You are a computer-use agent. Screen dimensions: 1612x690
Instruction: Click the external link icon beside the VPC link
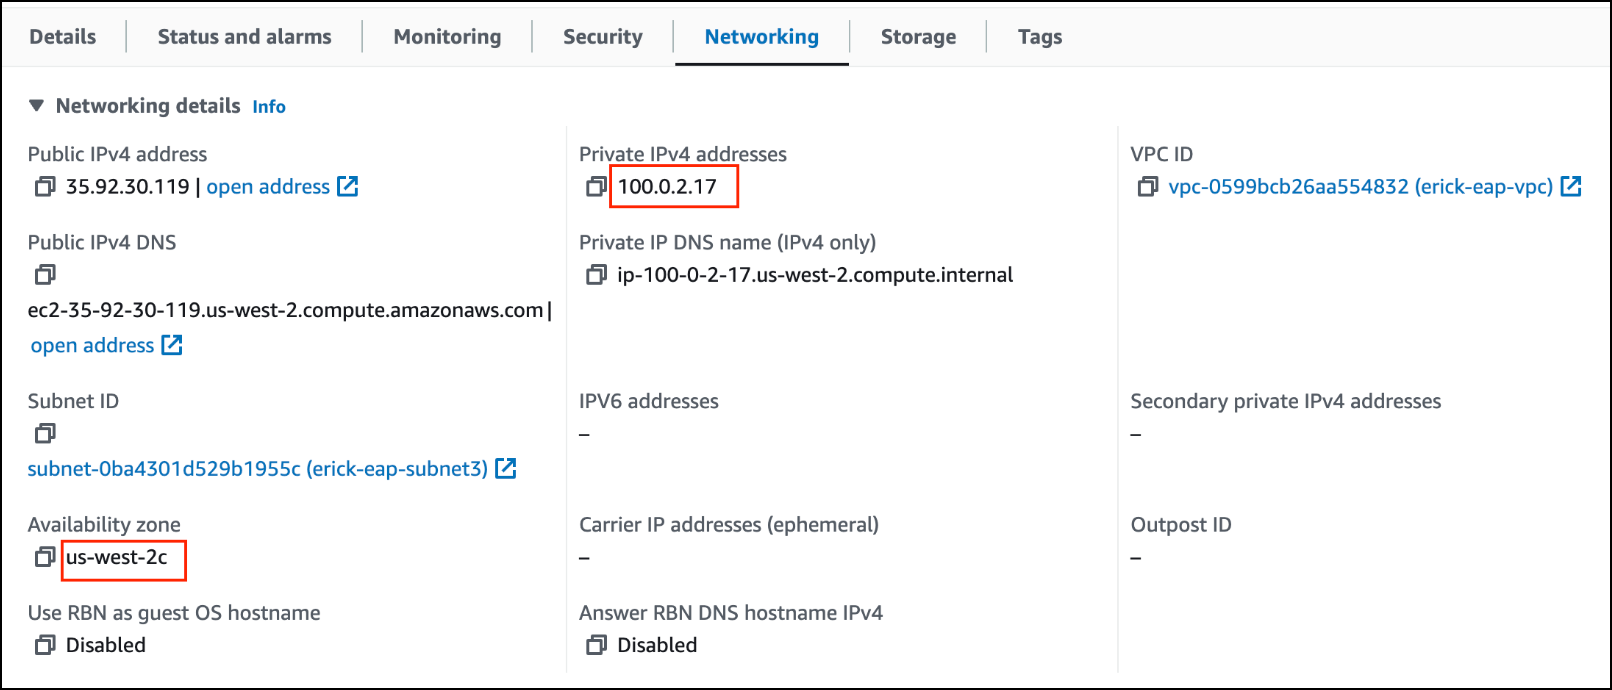point(1572,186)
